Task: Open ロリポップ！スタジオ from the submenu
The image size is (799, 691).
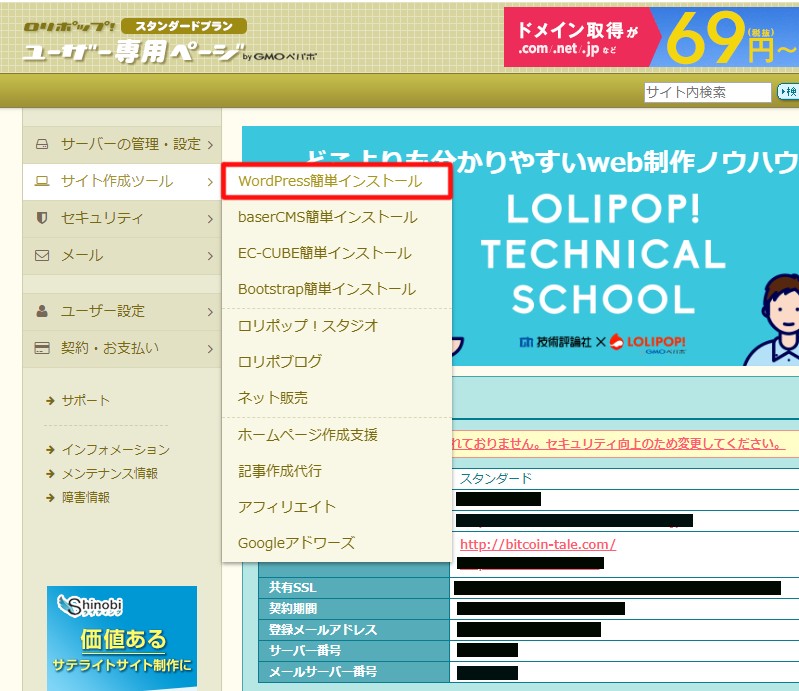Action: click(337, 326)
